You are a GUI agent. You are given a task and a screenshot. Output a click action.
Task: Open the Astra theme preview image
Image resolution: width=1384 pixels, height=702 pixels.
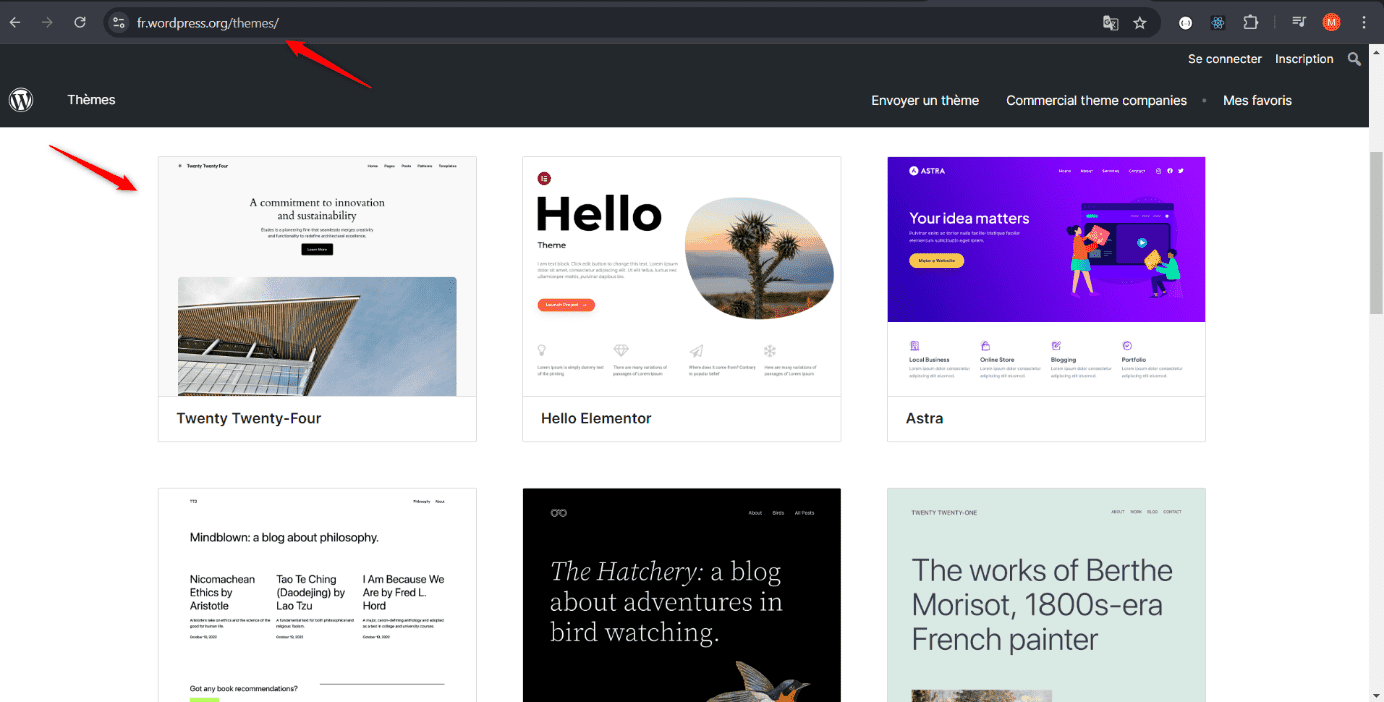coord(1046,276)
